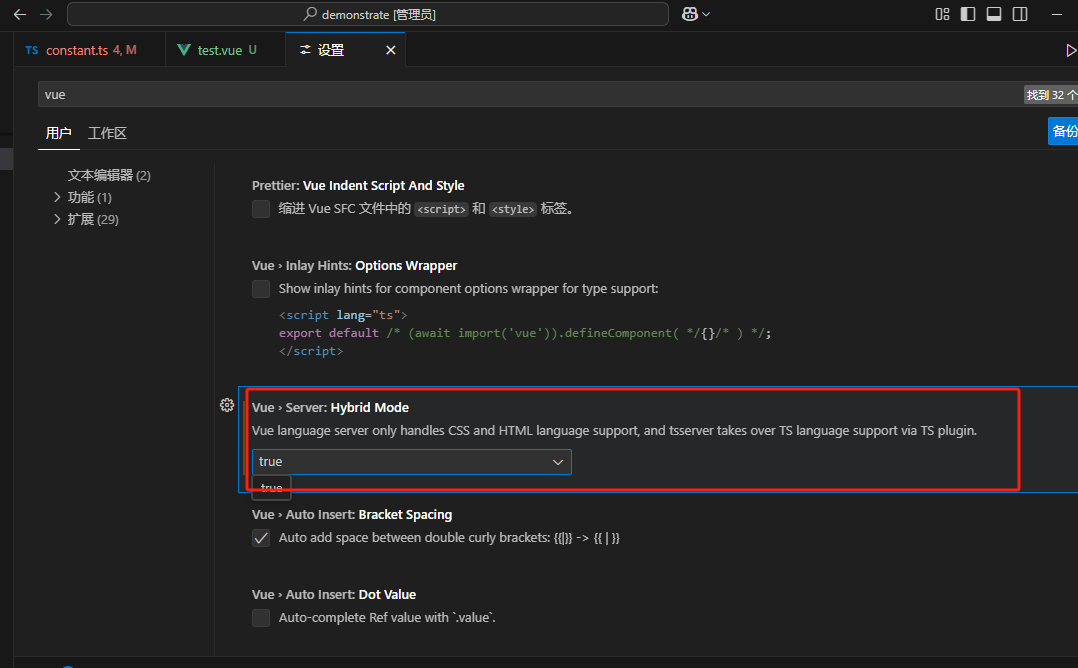The image size is (1078, 668).
Task: Click the 找到 32 个 results badge
Action: click(x=1051, y=95)
